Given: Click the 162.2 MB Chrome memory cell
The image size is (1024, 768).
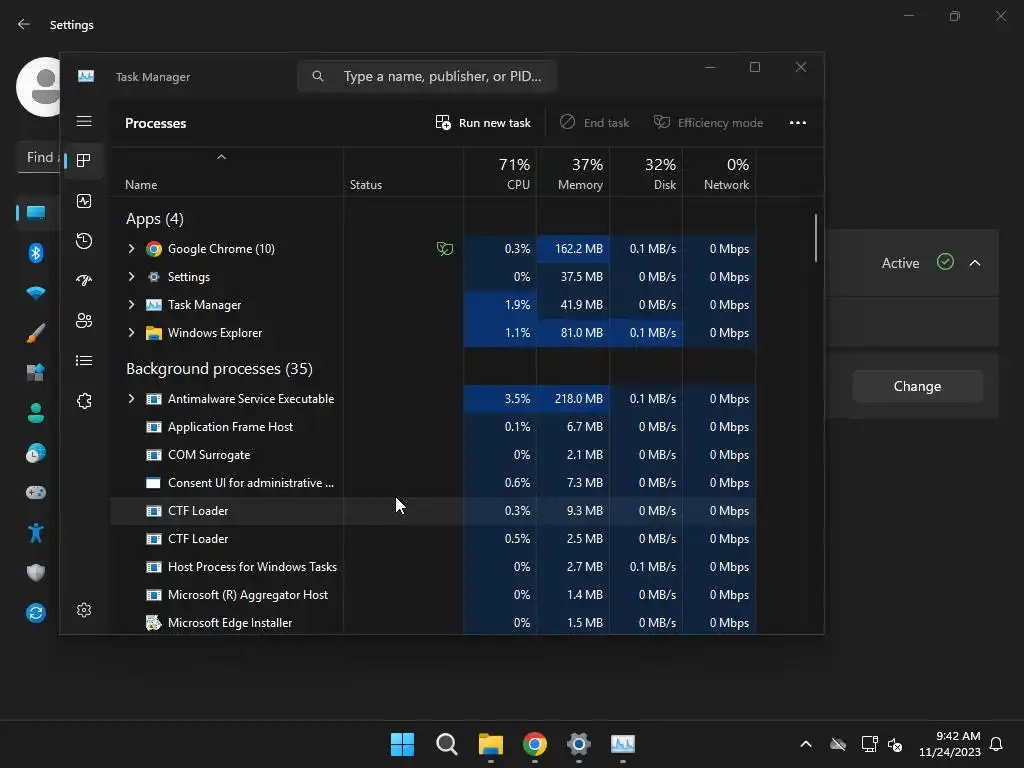Looking at the screenshot, I should coord(573,249).
